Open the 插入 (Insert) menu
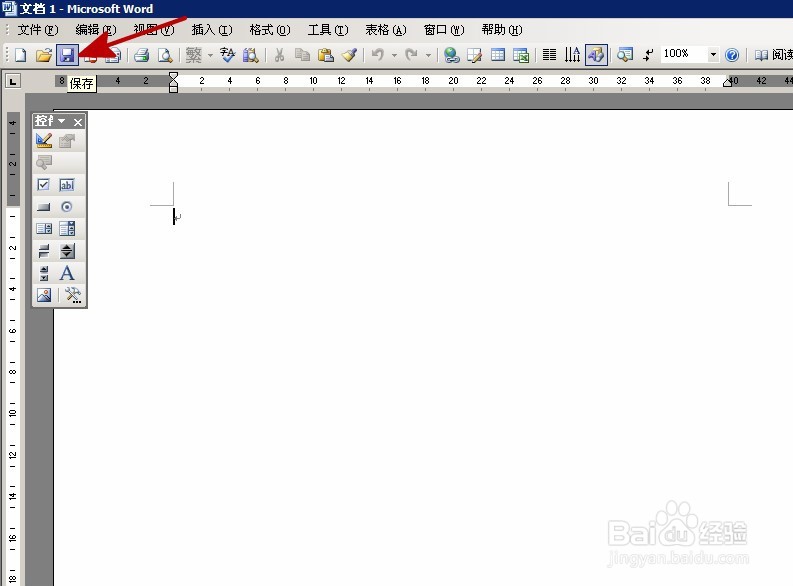The width and height of the screenshot is (793, 586). pos(212,30)
